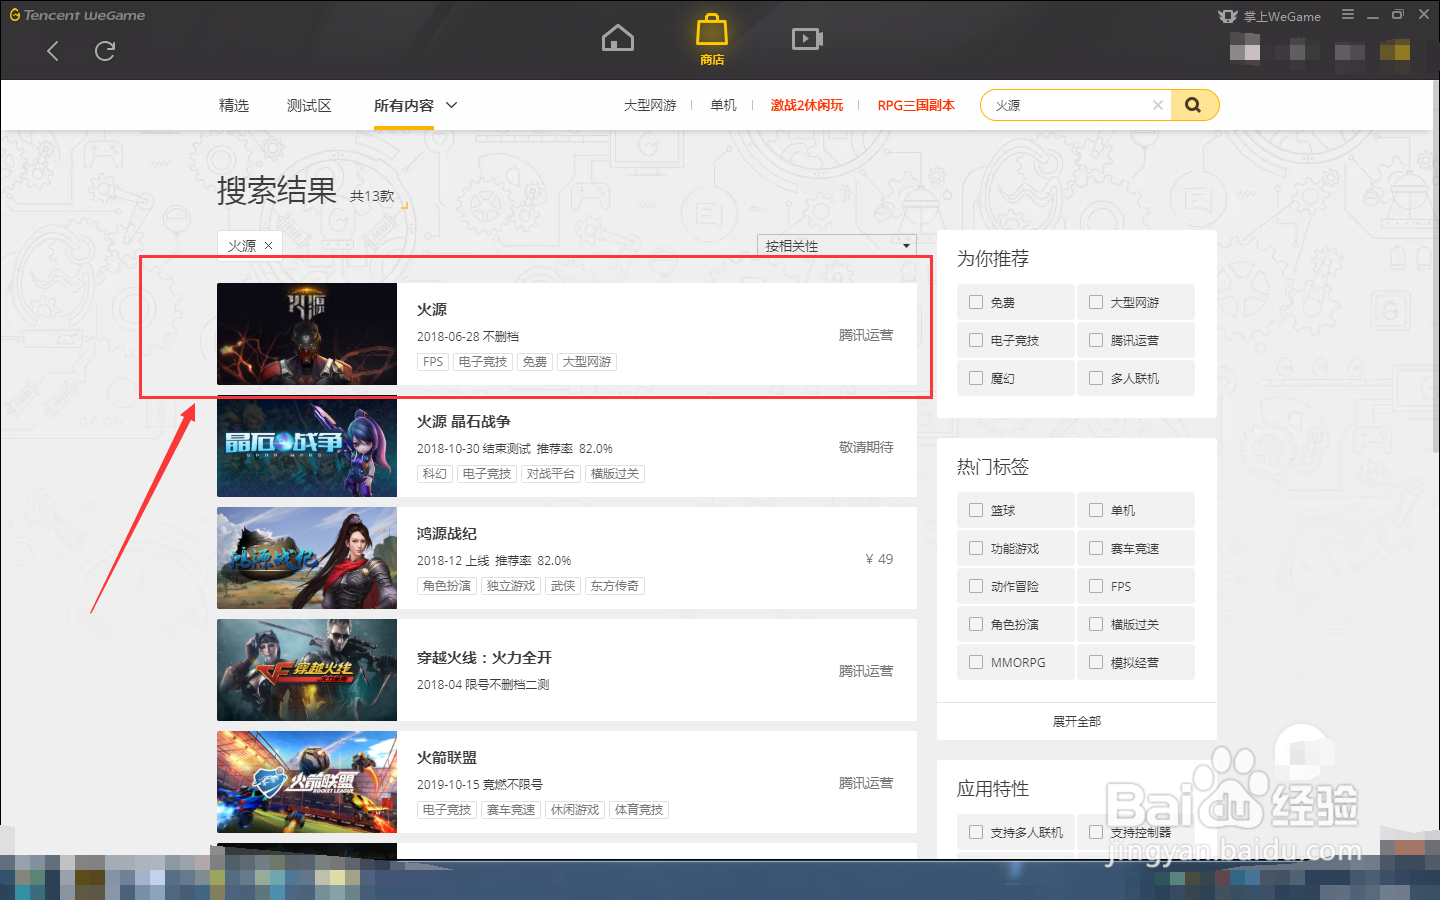Click the Tencent WeGame logo
Viewport: 1440px width, 900px height.
click(x=77, y=15)
